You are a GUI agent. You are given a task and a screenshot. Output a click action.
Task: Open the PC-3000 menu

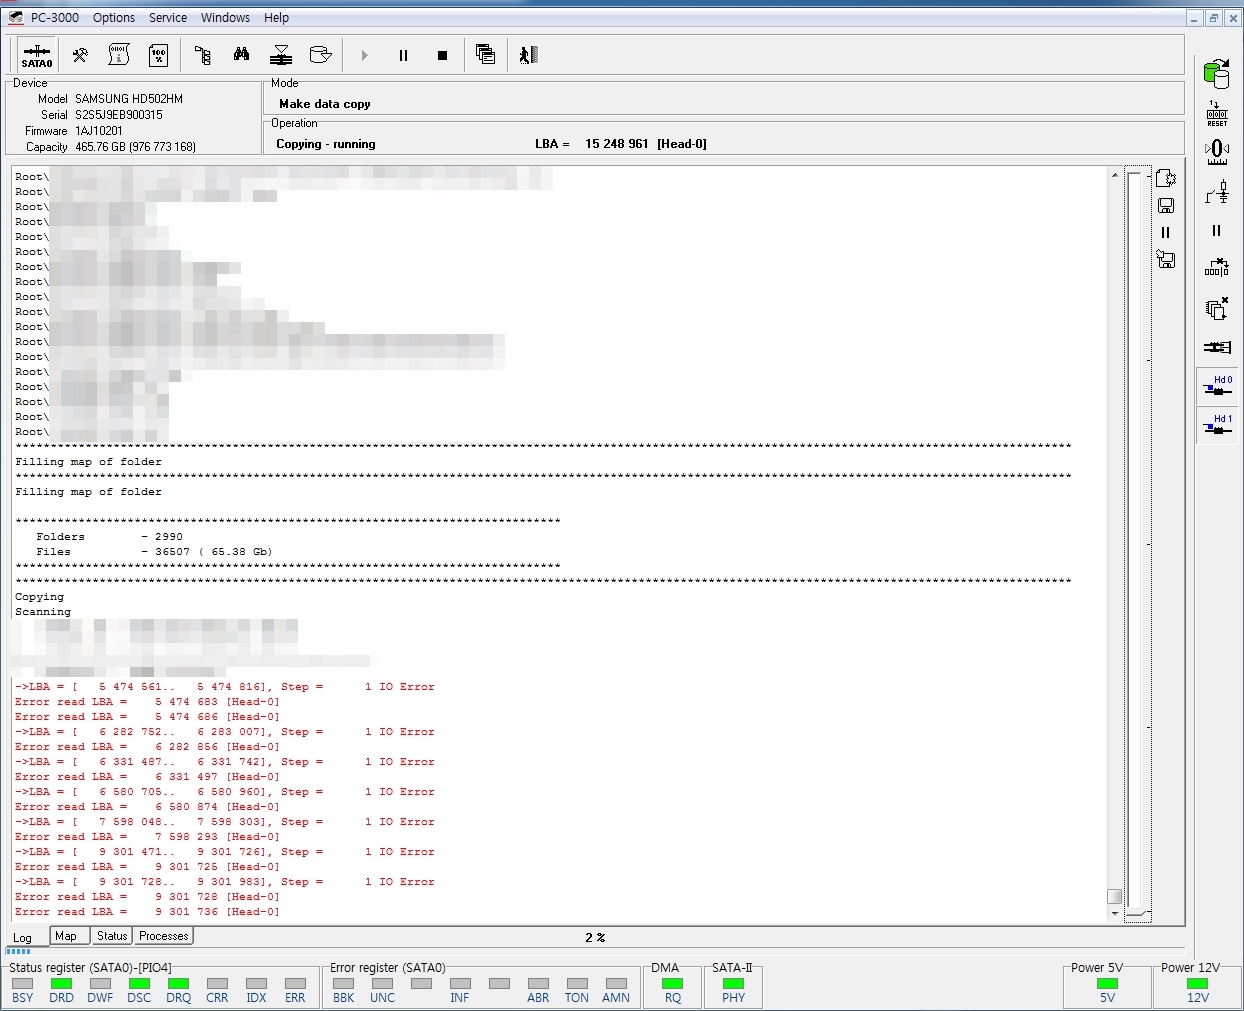click(x=55, y=18)
